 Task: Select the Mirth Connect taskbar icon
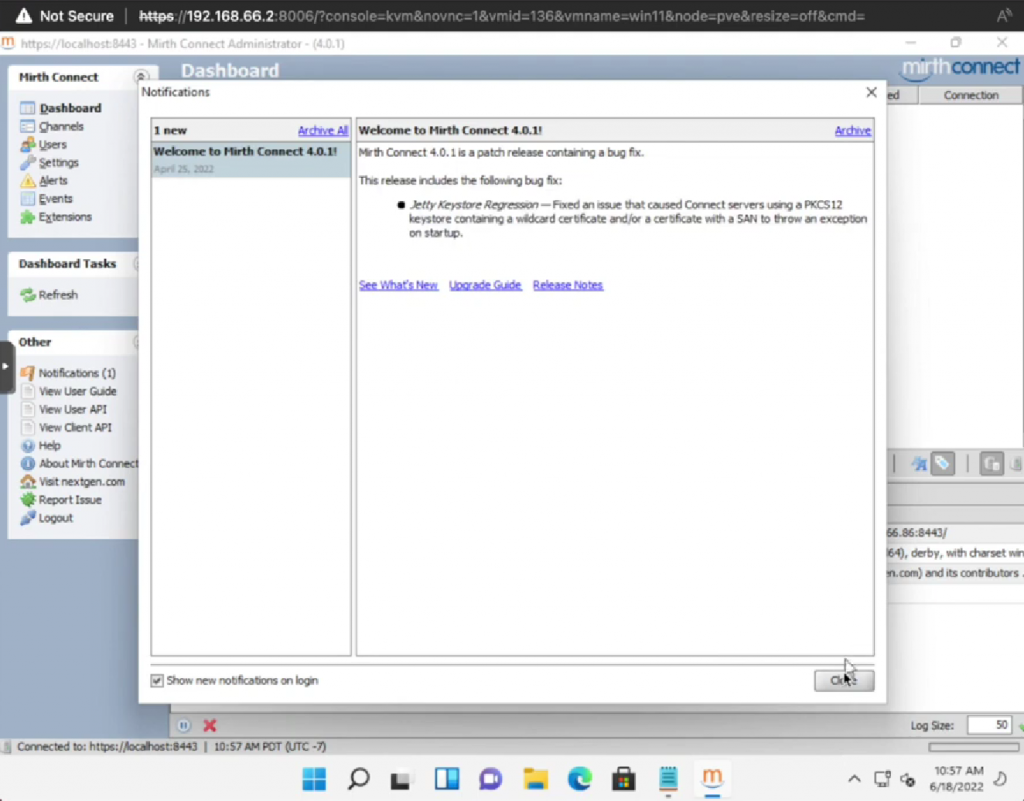pyautogui.click(x=712, y=779)
